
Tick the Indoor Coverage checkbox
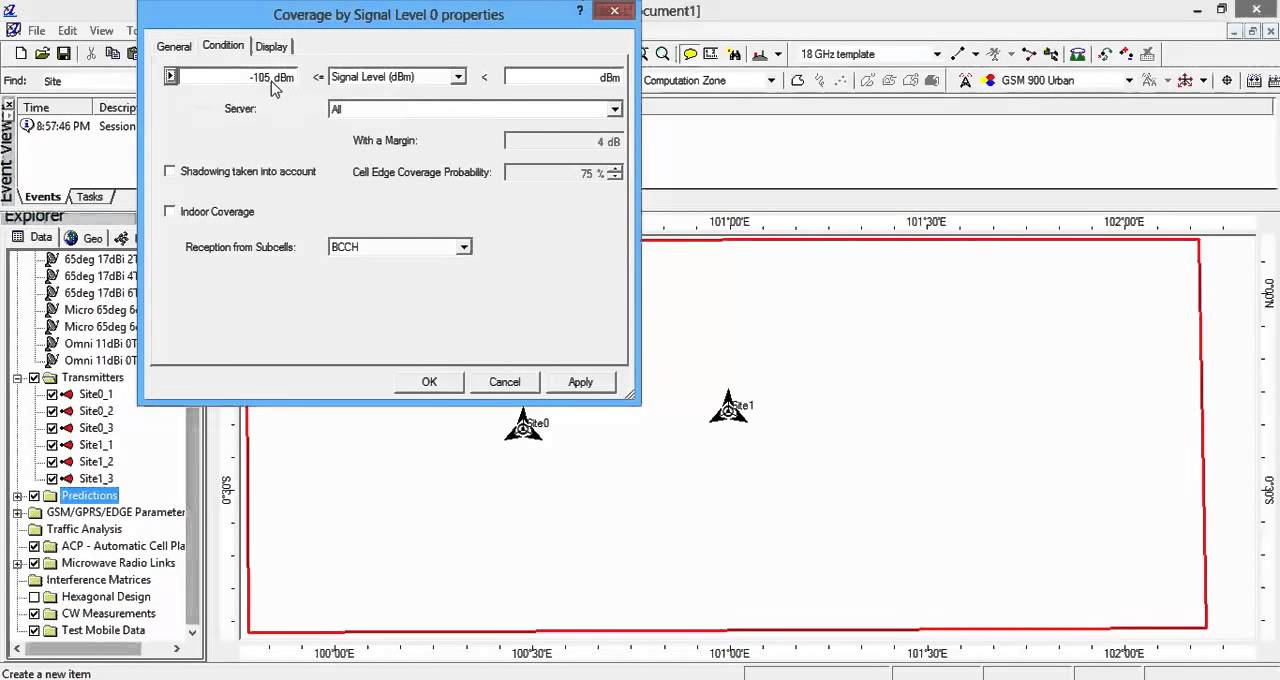(170, 211)
